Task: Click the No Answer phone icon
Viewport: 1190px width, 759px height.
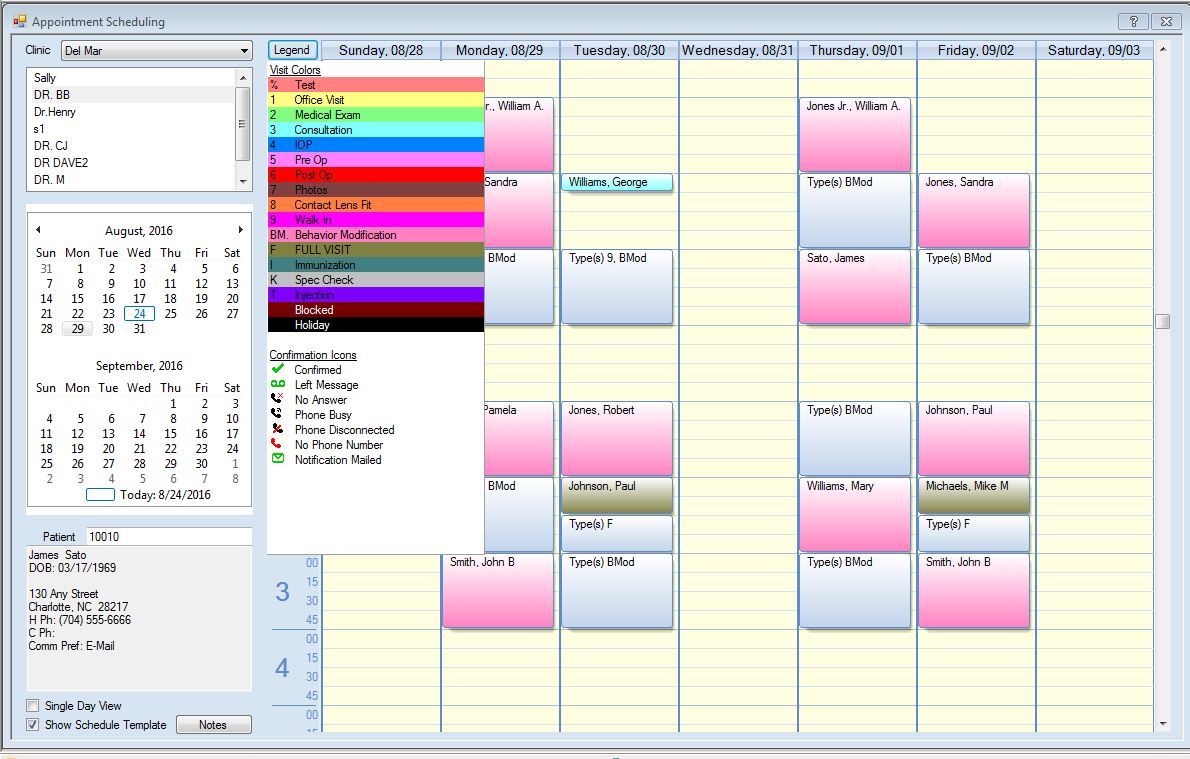Action: [278, 399]
